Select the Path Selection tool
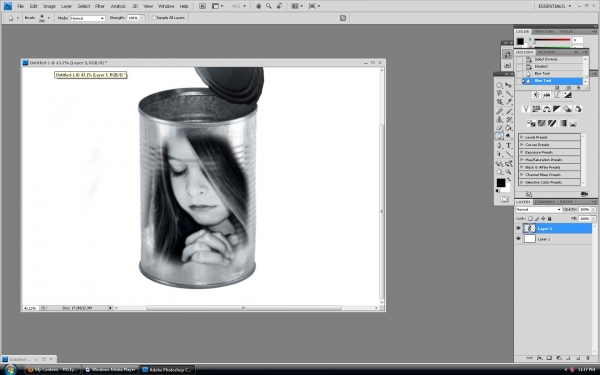The width and height of the screenshot is (600, 375). point(499,154)
